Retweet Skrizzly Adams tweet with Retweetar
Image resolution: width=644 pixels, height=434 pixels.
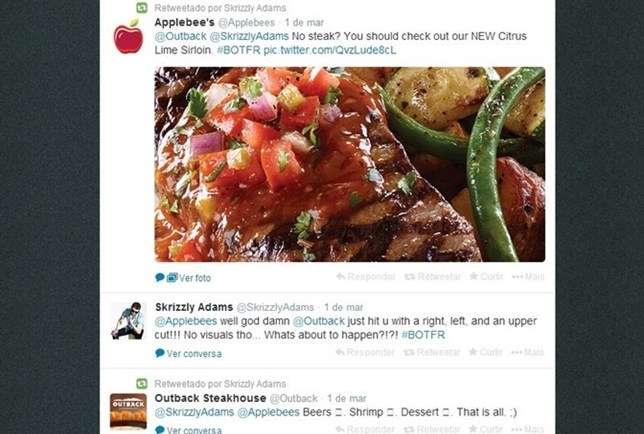tap(432, 352)
